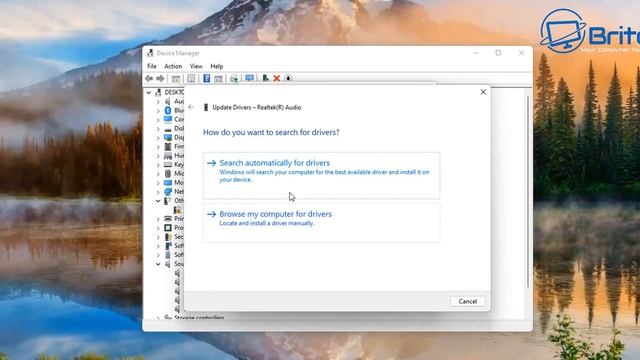This screenshot has height=360, width=640.
Task: Select the Human Interface Devices category icon
Action: pos(168,156)
